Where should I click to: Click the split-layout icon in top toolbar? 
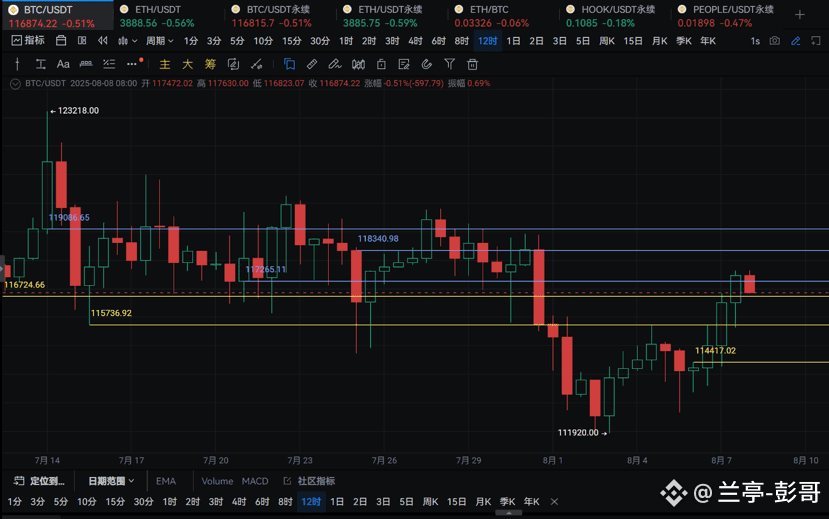(82, 41)
